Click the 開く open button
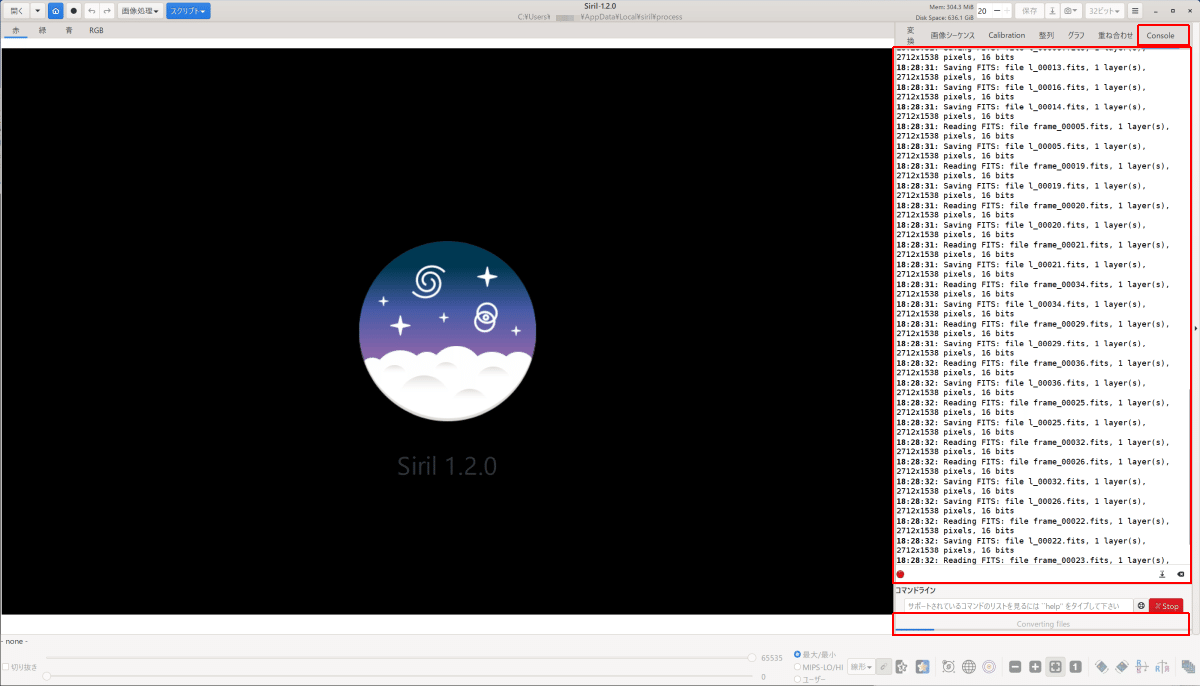The width and height of the screenshot is (1200, 686). pyautogui.click(x=16, y=11)
